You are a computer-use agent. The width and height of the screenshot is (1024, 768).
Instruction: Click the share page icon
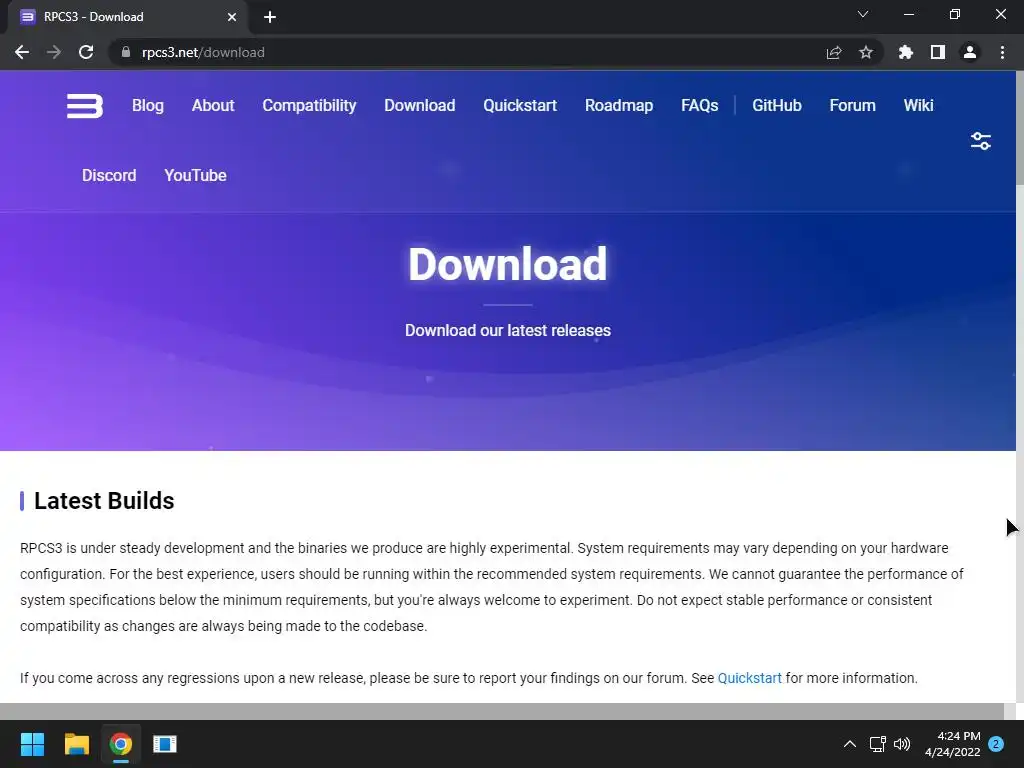[x=833, y=52]
